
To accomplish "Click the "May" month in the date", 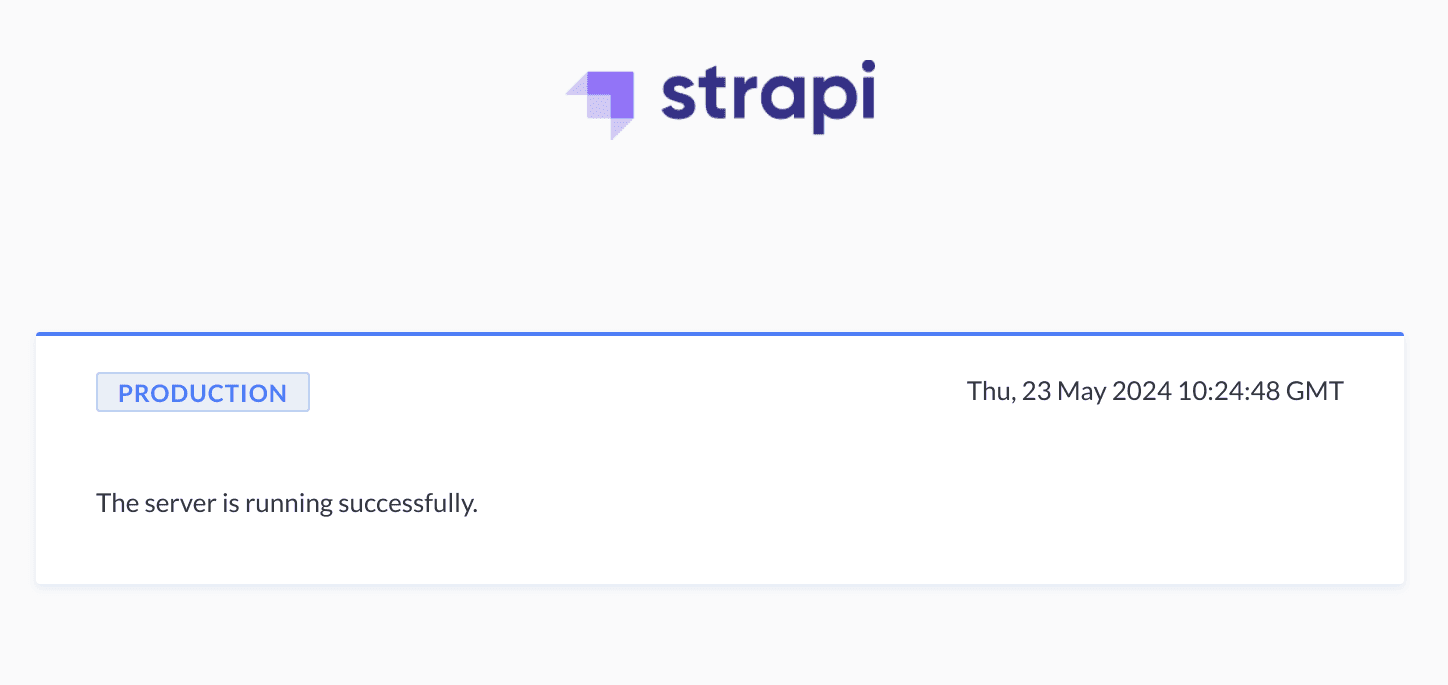I will [1080, 391].
